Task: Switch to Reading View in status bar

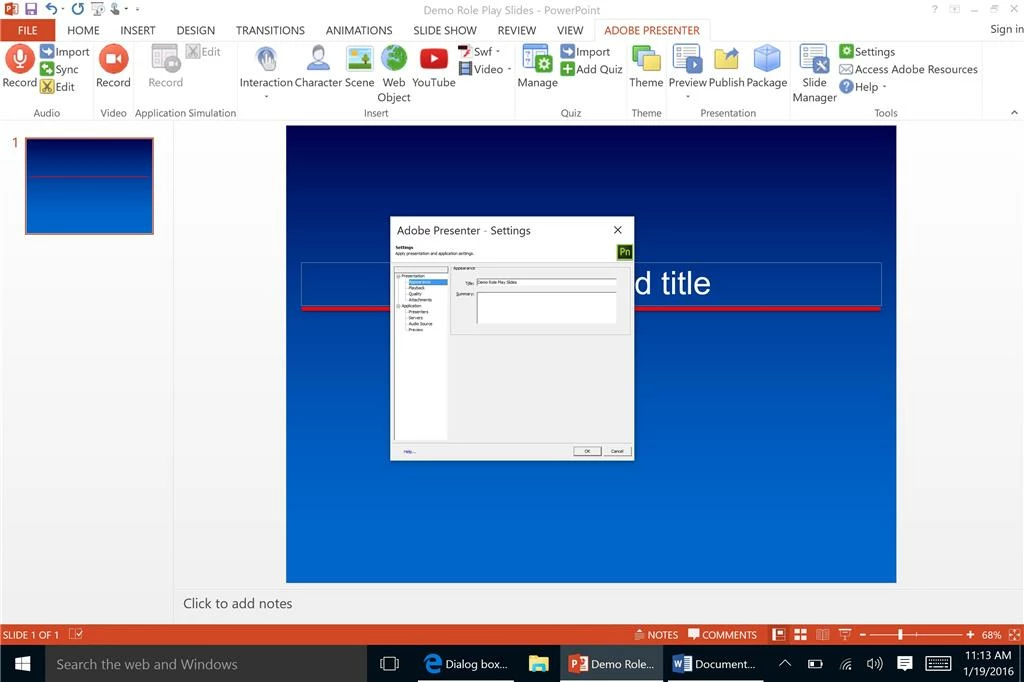Action: [x=822, y=634]
